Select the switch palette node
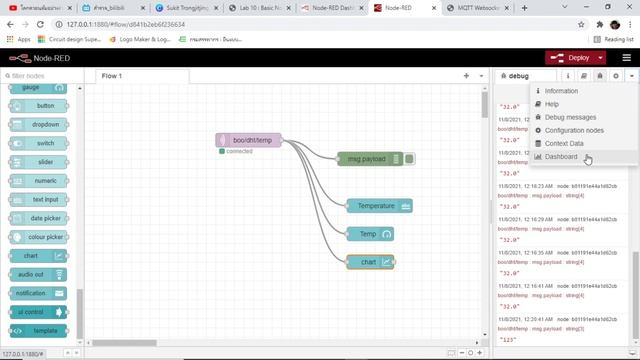The width and height of the screenshot is (640, 360). coord(38,143)
